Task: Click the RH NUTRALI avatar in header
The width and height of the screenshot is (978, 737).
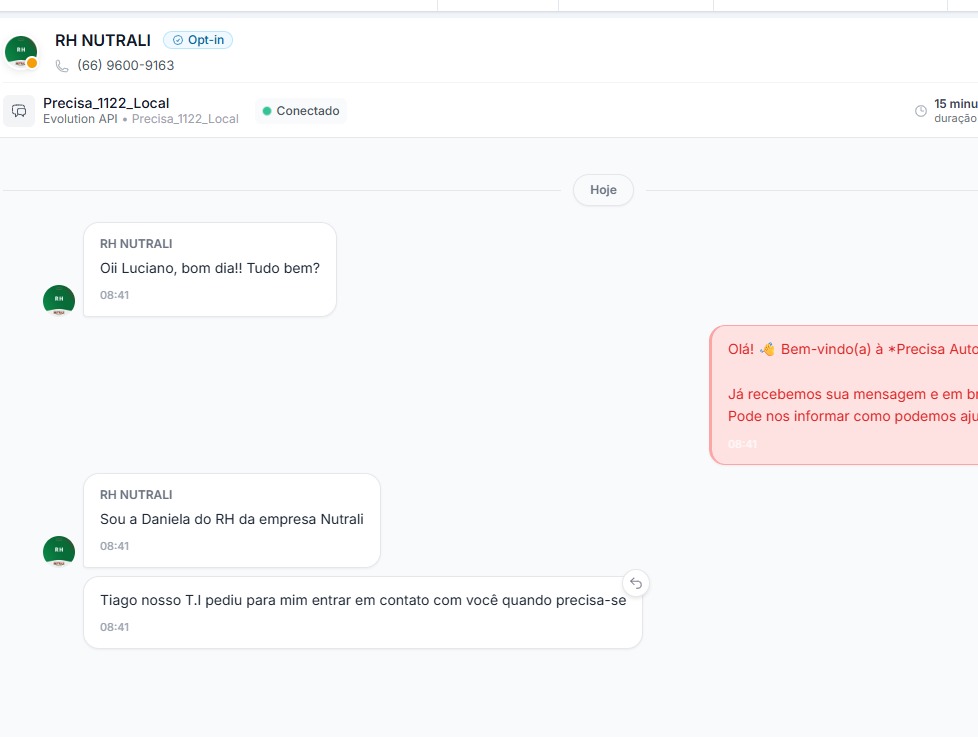Action: pos(20,51)
